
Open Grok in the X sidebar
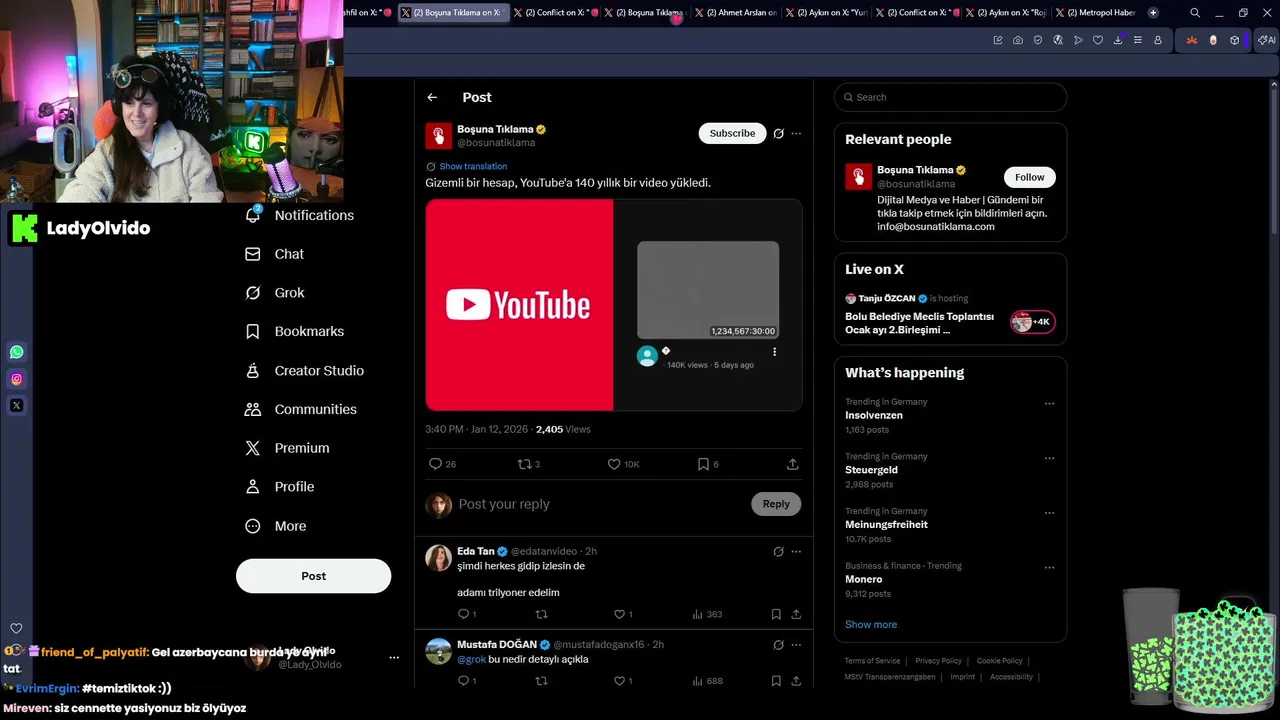coord(274,293)
